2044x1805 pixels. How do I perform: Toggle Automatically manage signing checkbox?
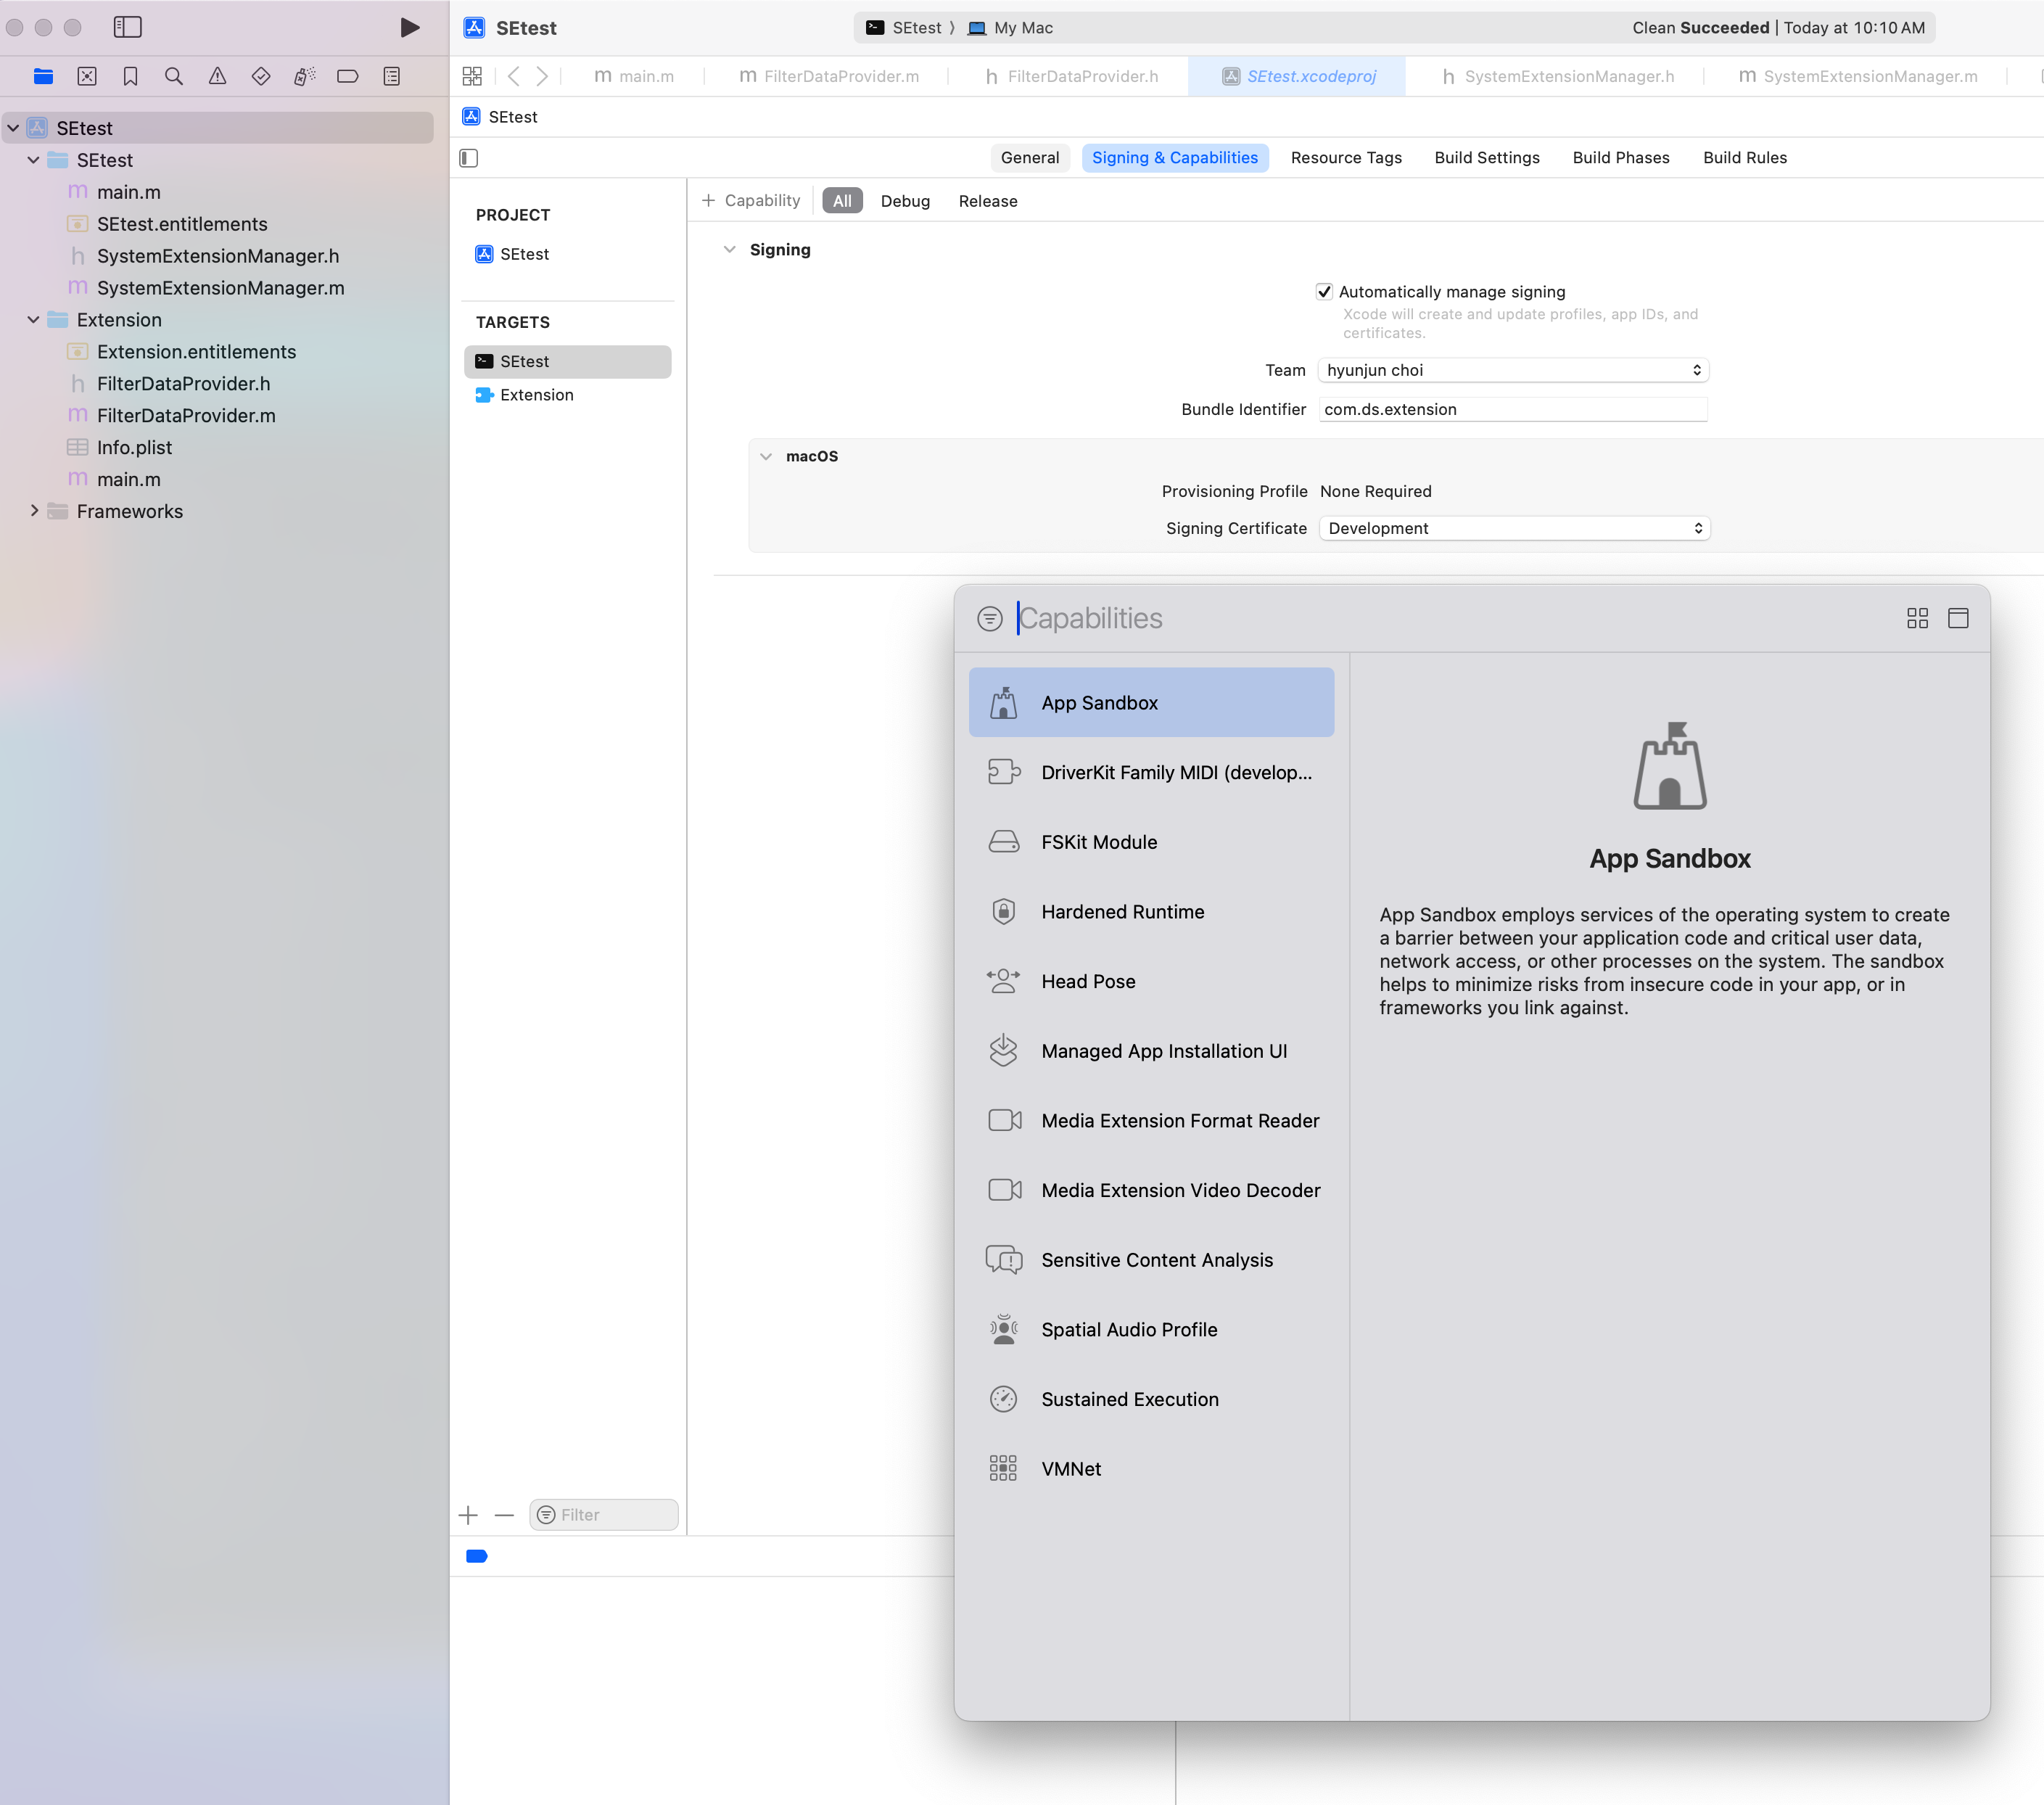tap(1324, 291)
